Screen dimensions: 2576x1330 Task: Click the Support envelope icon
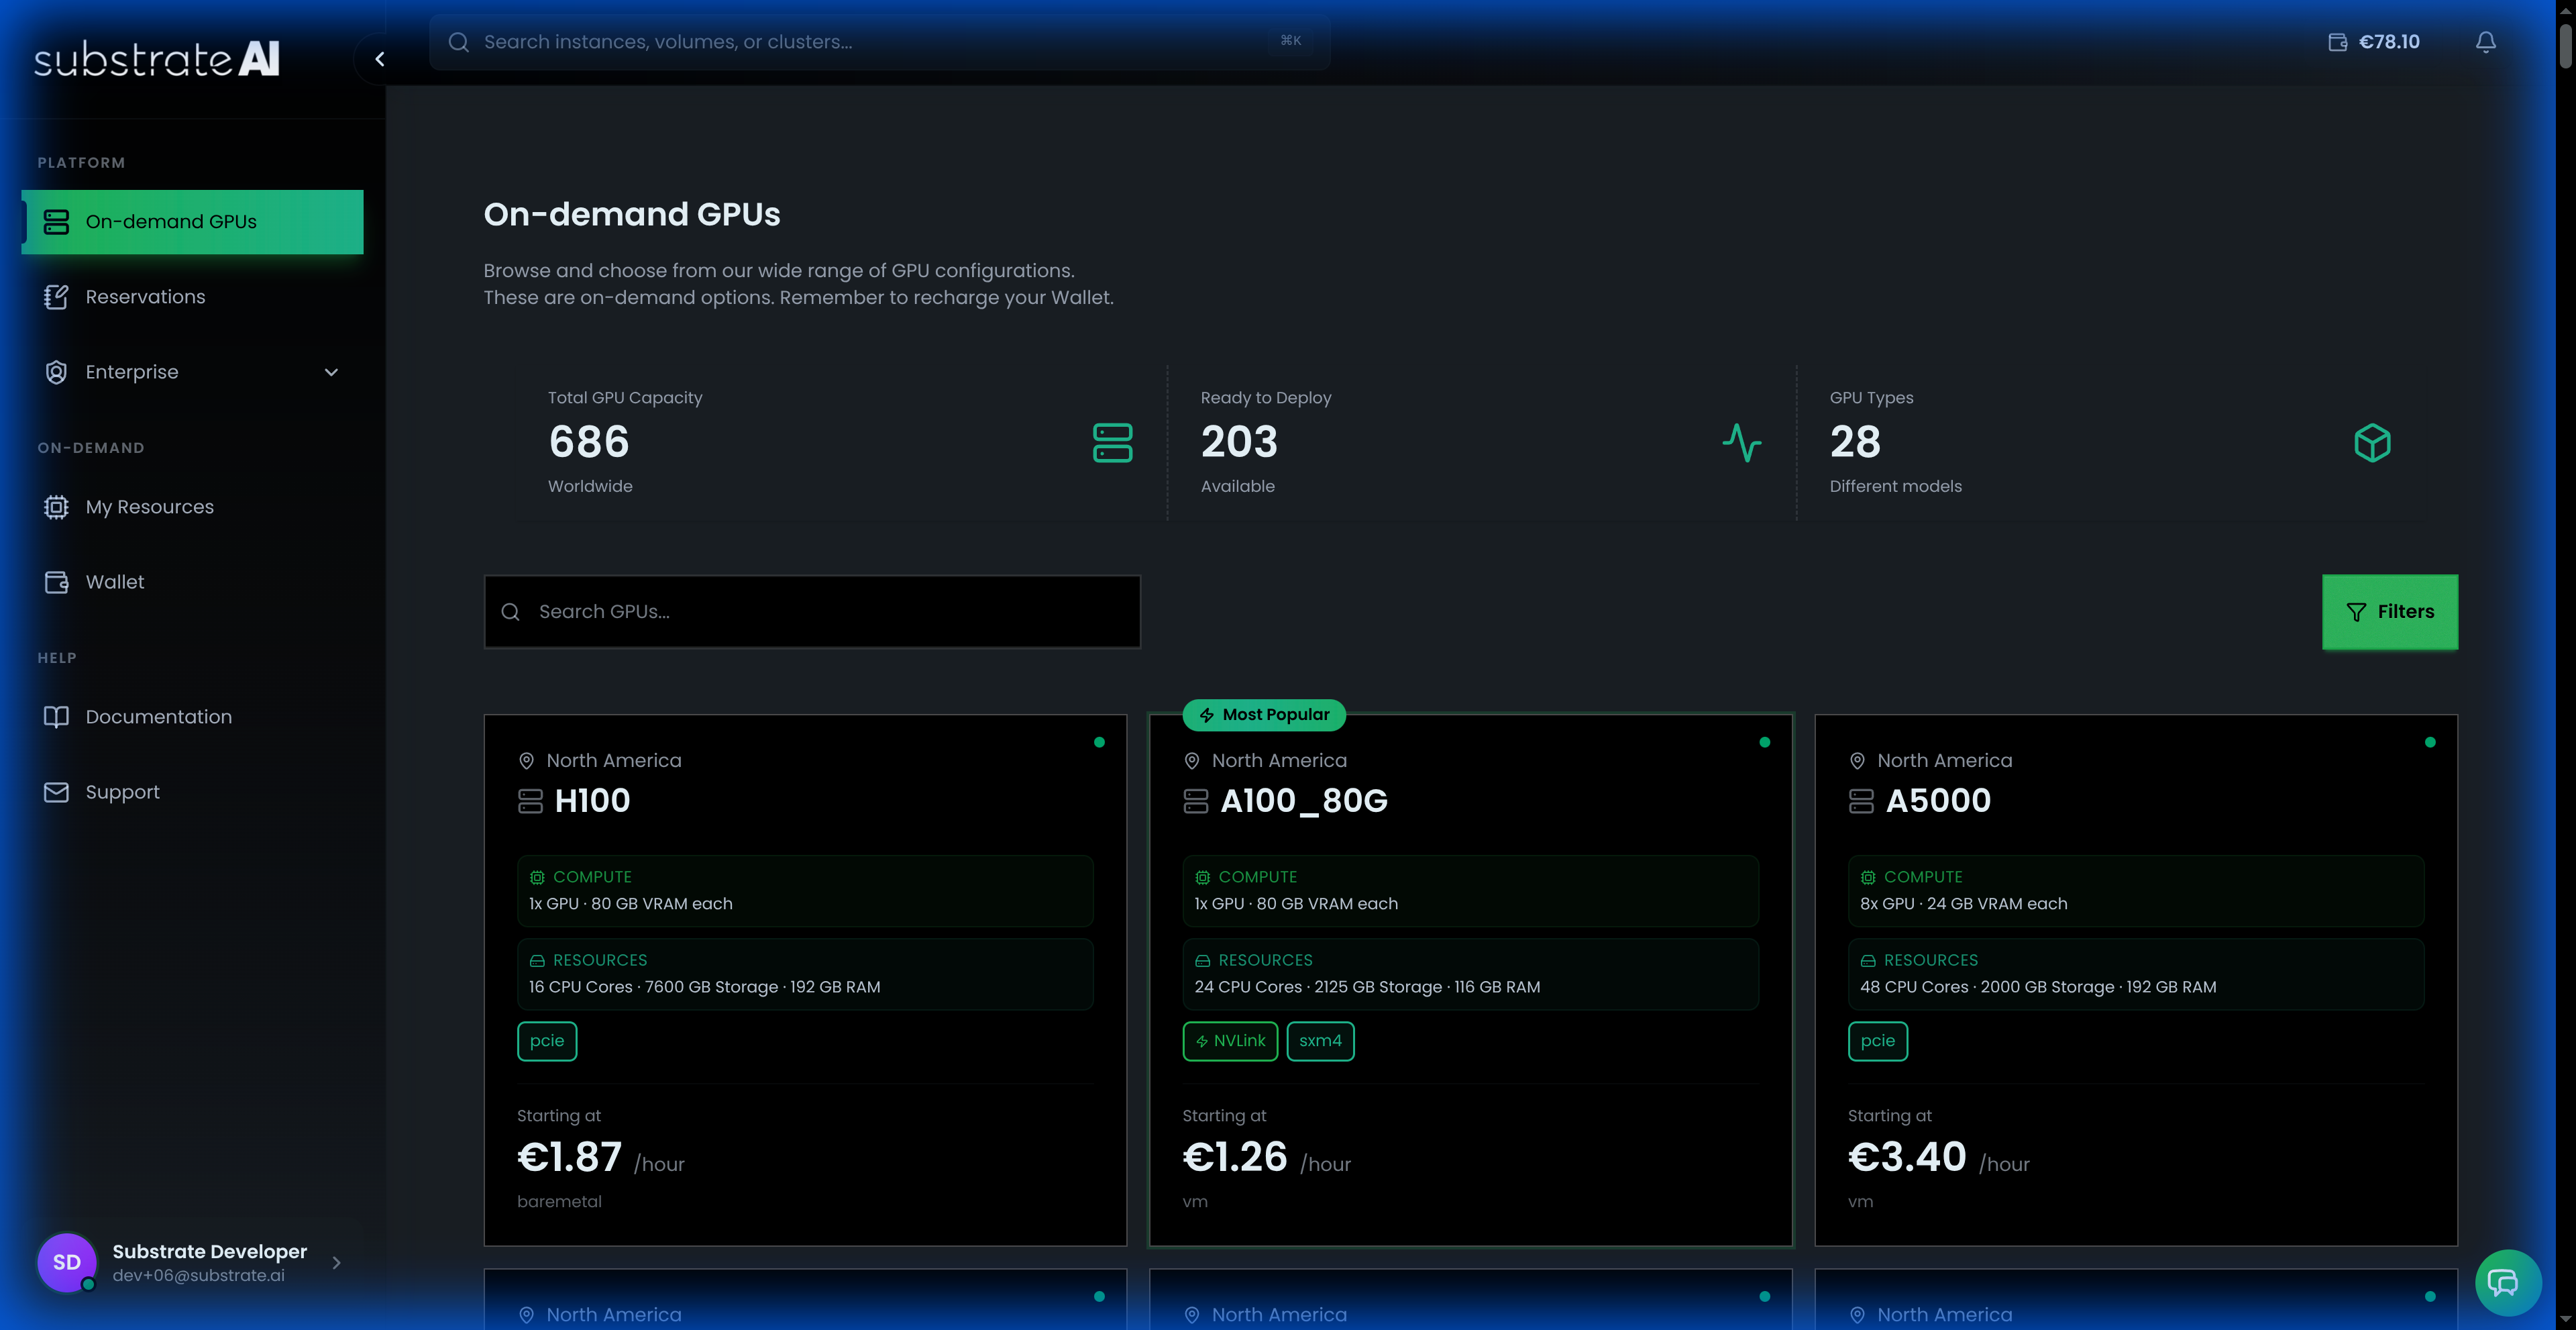(56, 791)
